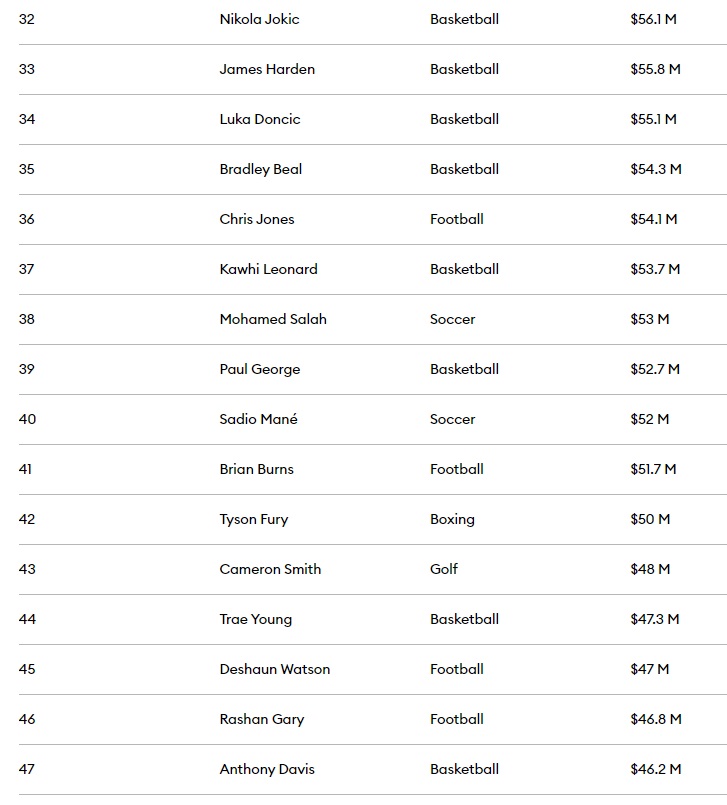Image resolution: width=727 pixels, height=805 pixels.
Task: Click Deshaun Watson's name
Action: 275,669
